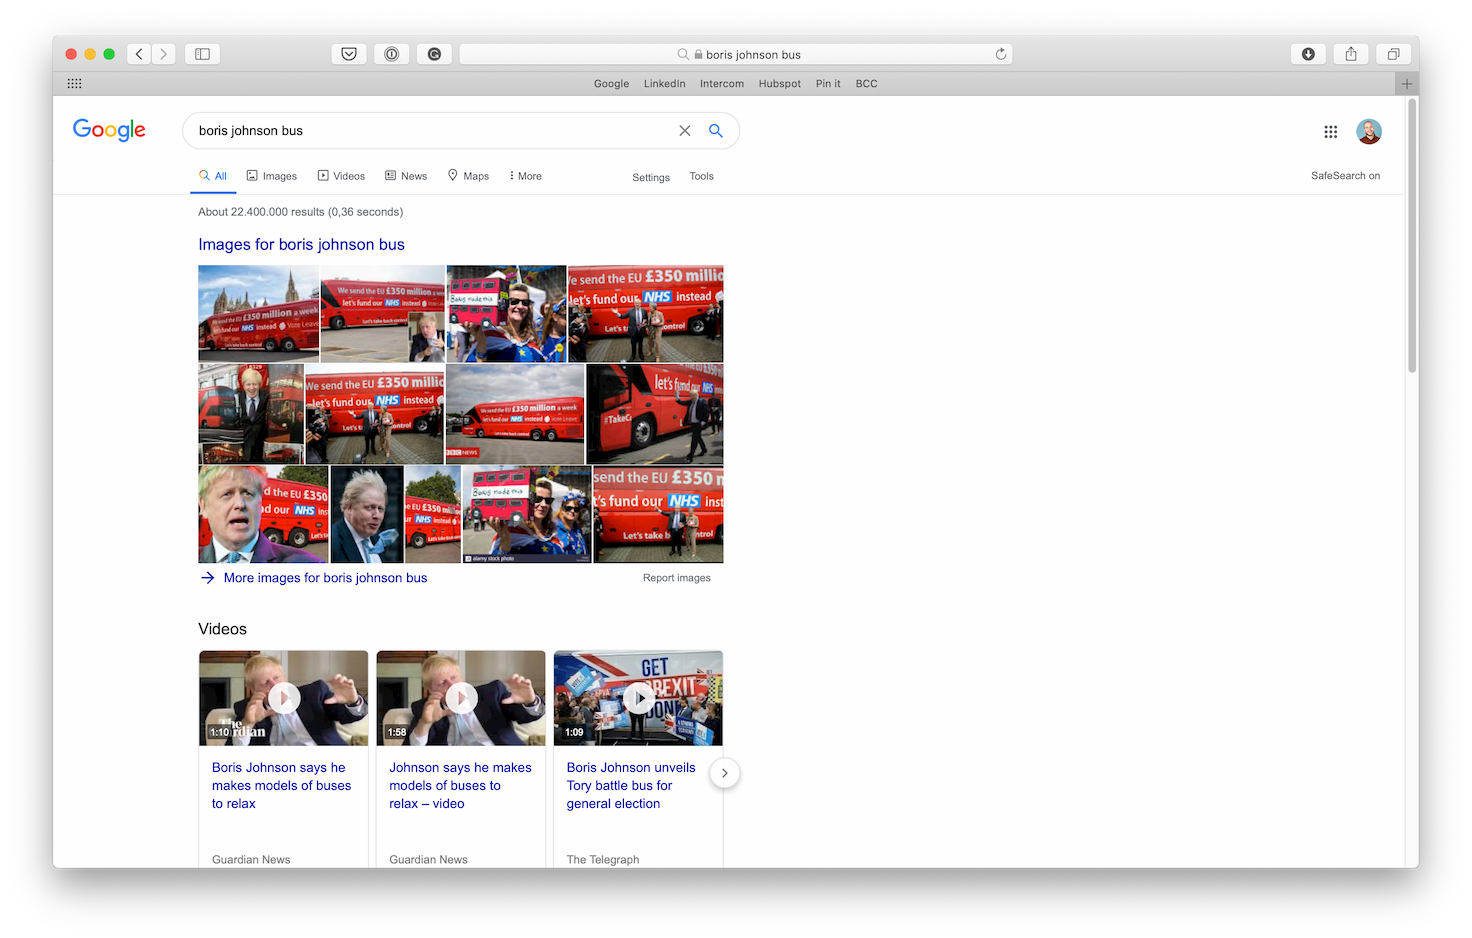Open the Settings dropdown menu
The width and height of the screenshot is (1472, 938).
coord(650,177)
